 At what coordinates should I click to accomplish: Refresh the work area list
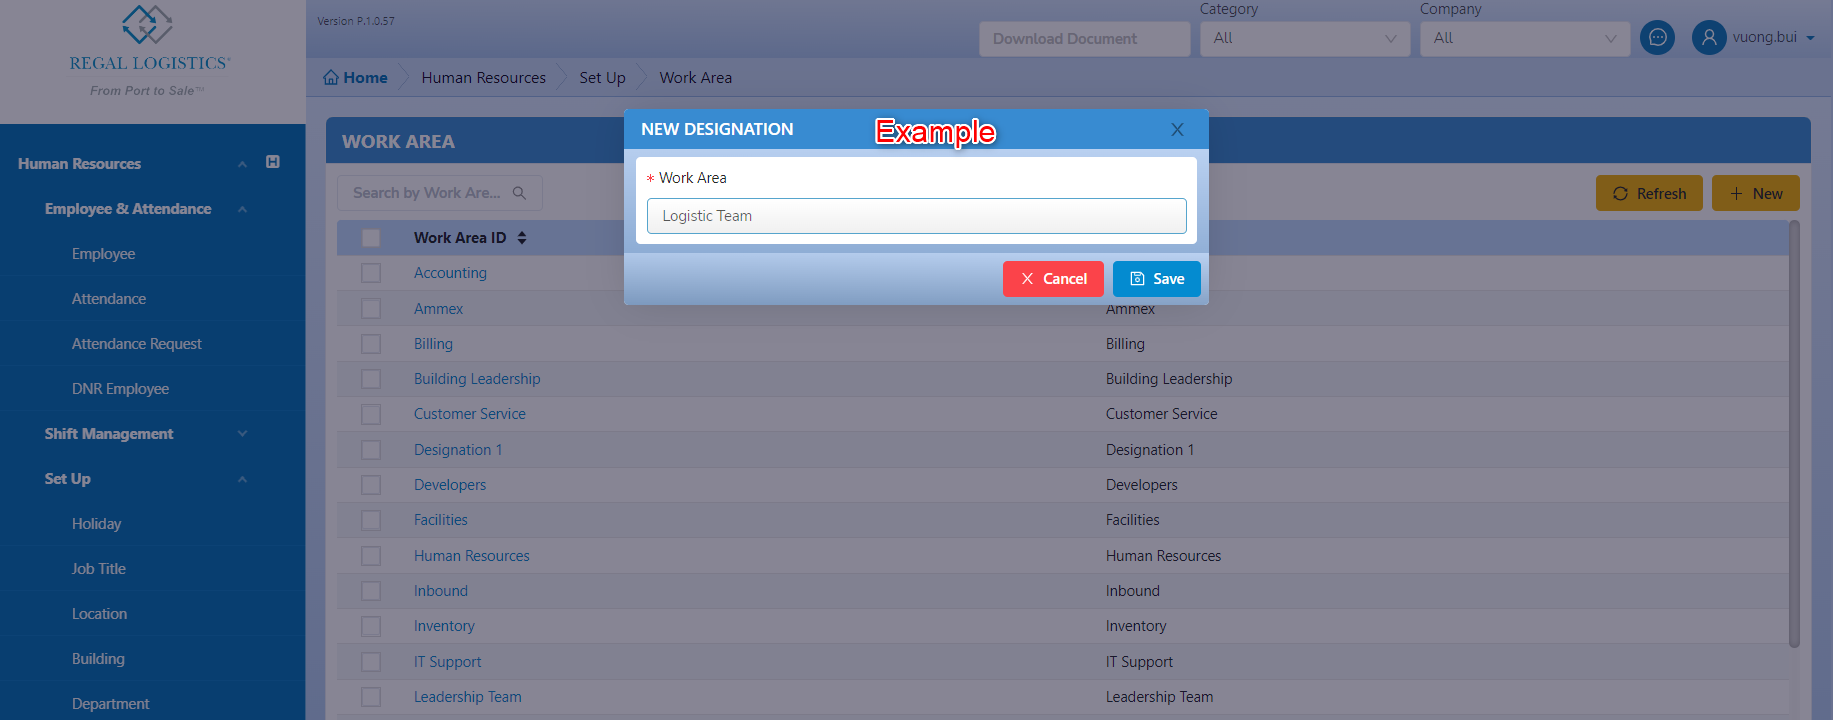pyautogui.click(x=1649, y=193)
